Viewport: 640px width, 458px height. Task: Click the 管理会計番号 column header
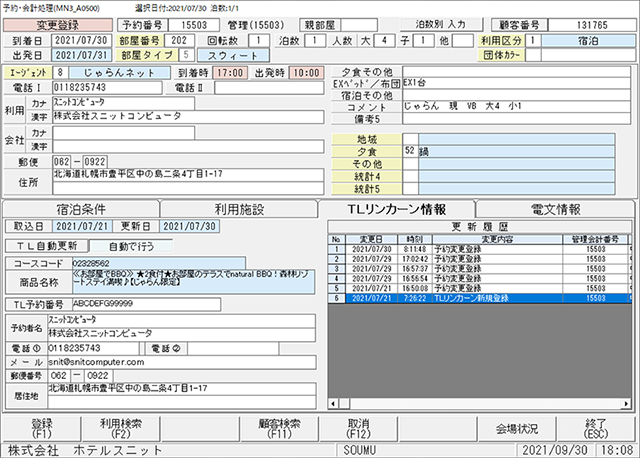(595, 239)
